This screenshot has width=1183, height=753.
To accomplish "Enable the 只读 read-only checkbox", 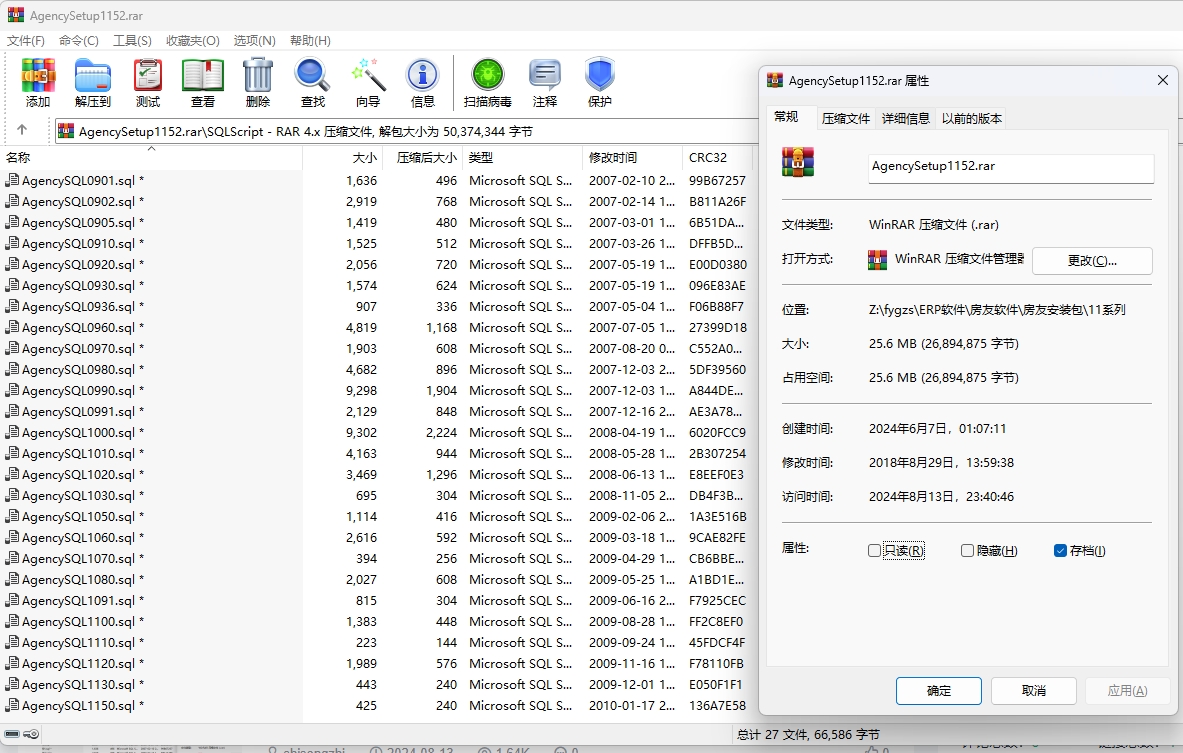I will coord(875,551).
